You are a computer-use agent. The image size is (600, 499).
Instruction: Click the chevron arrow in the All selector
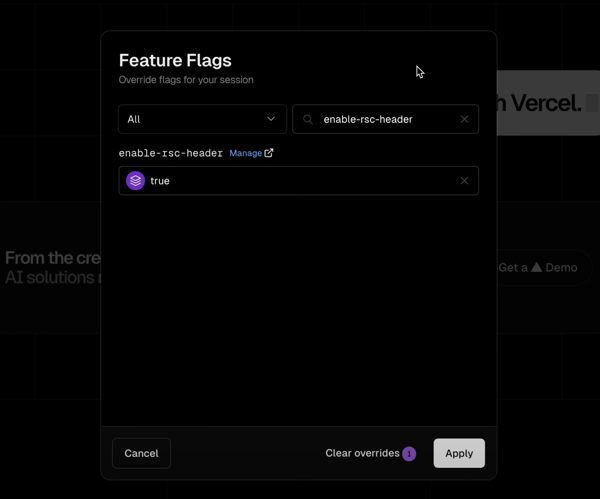[271, 119]
